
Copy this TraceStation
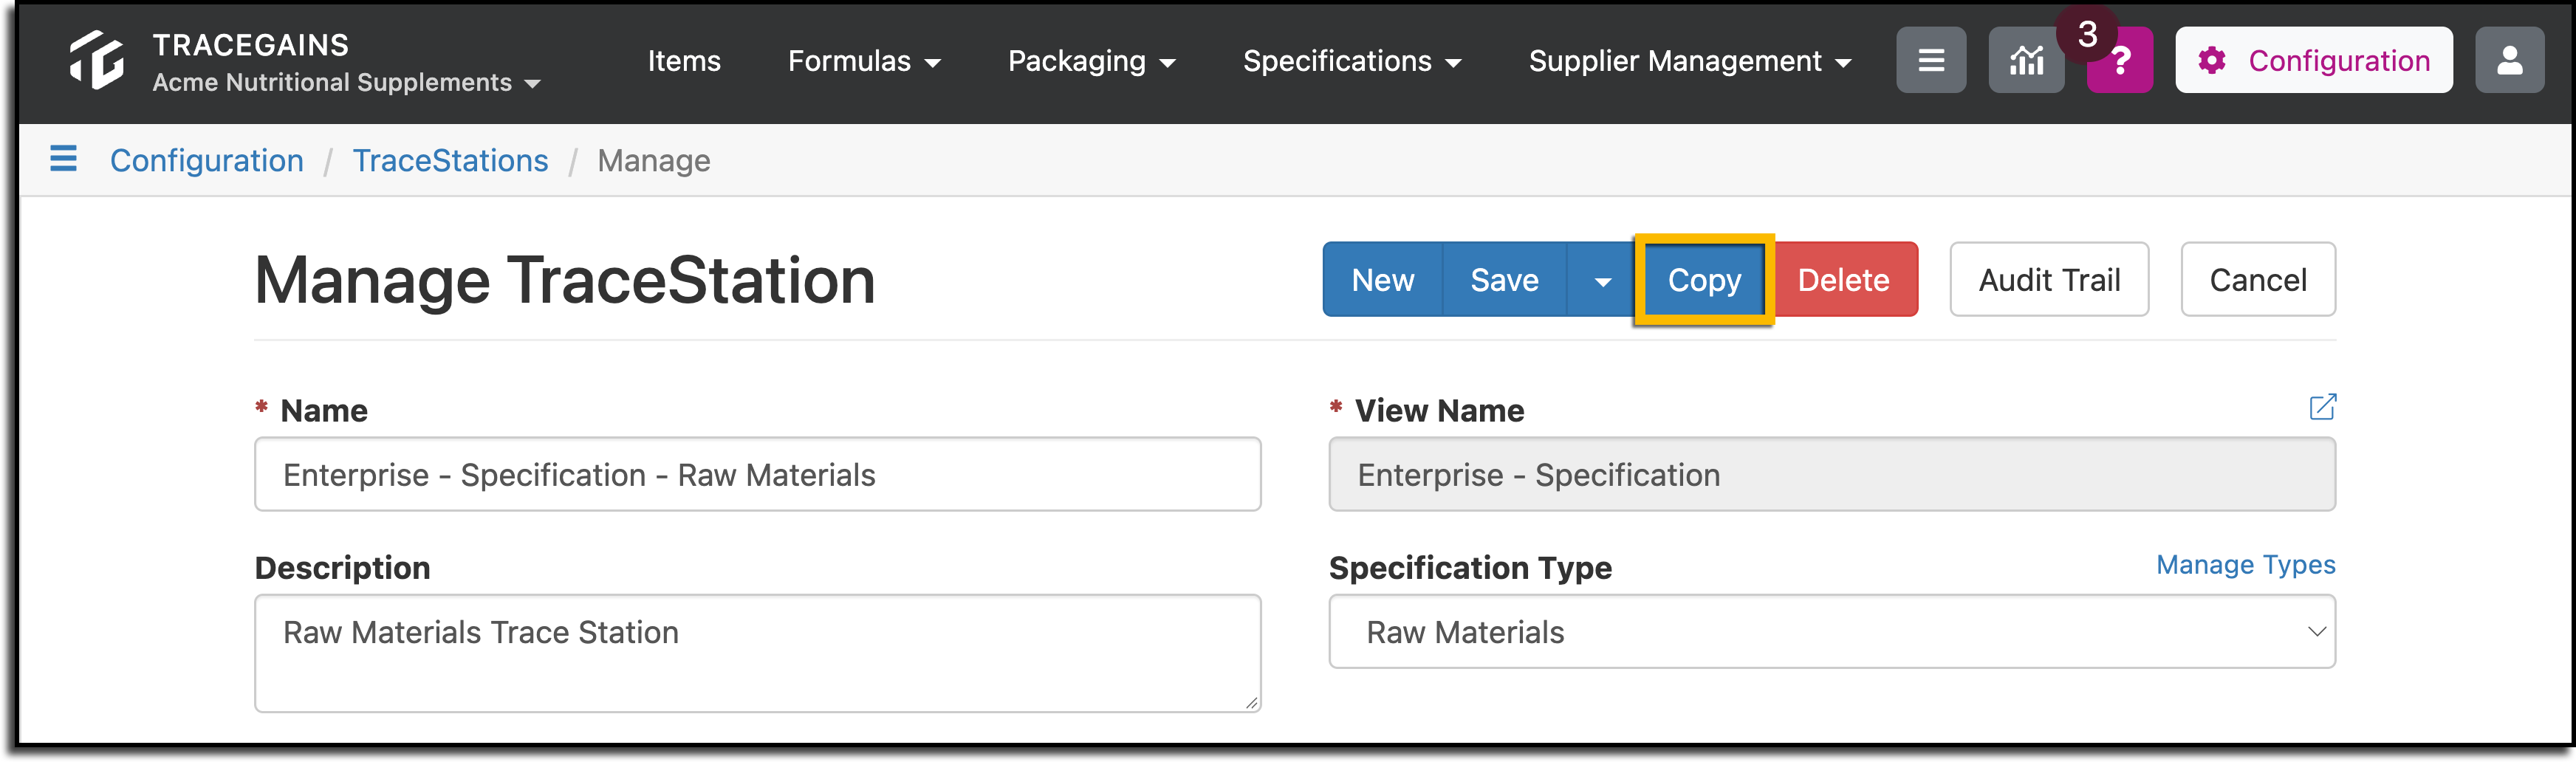click(1704, 280)
